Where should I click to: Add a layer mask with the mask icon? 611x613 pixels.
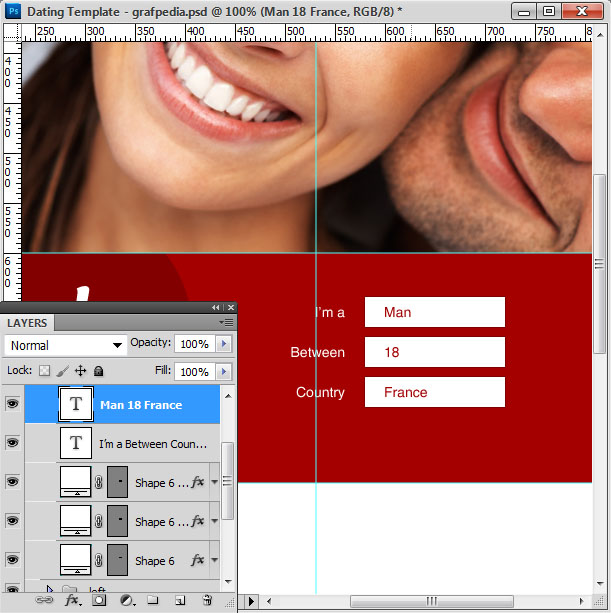(99, 600)
